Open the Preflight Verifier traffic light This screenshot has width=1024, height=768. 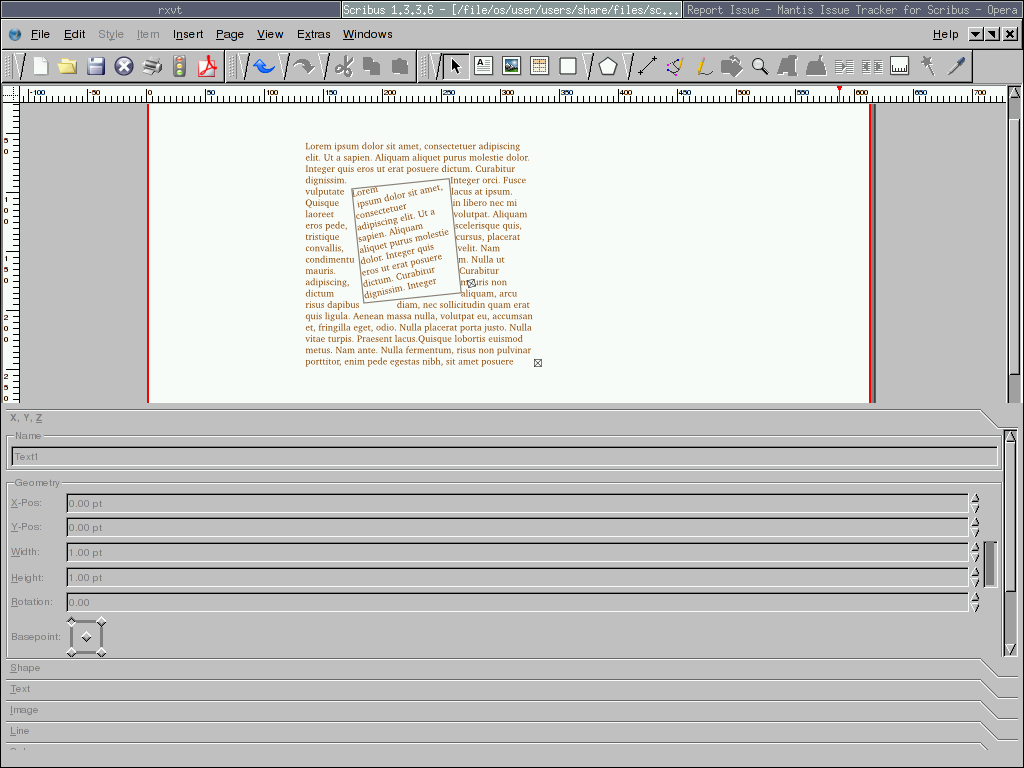(180, 67)
